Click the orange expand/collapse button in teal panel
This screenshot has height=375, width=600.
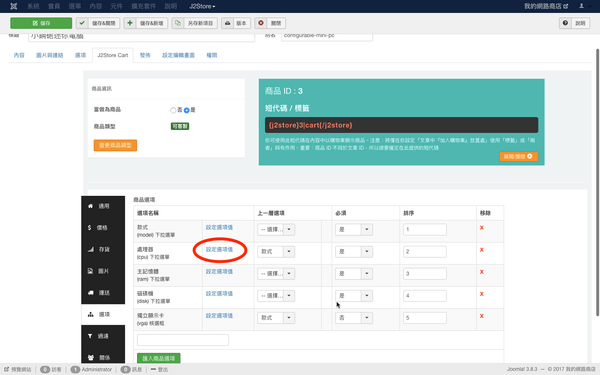point(518,157)
